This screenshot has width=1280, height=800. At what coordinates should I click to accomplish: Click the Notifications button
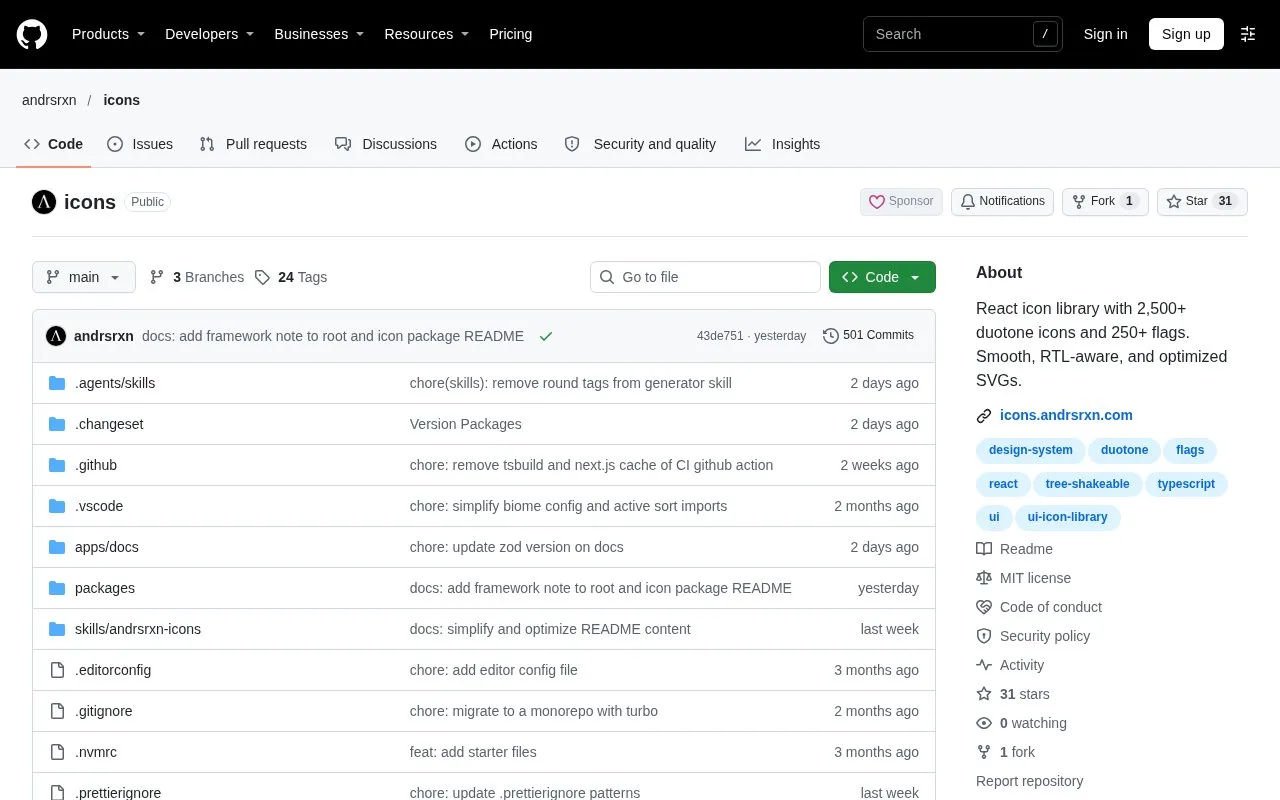coord(1002,201)
